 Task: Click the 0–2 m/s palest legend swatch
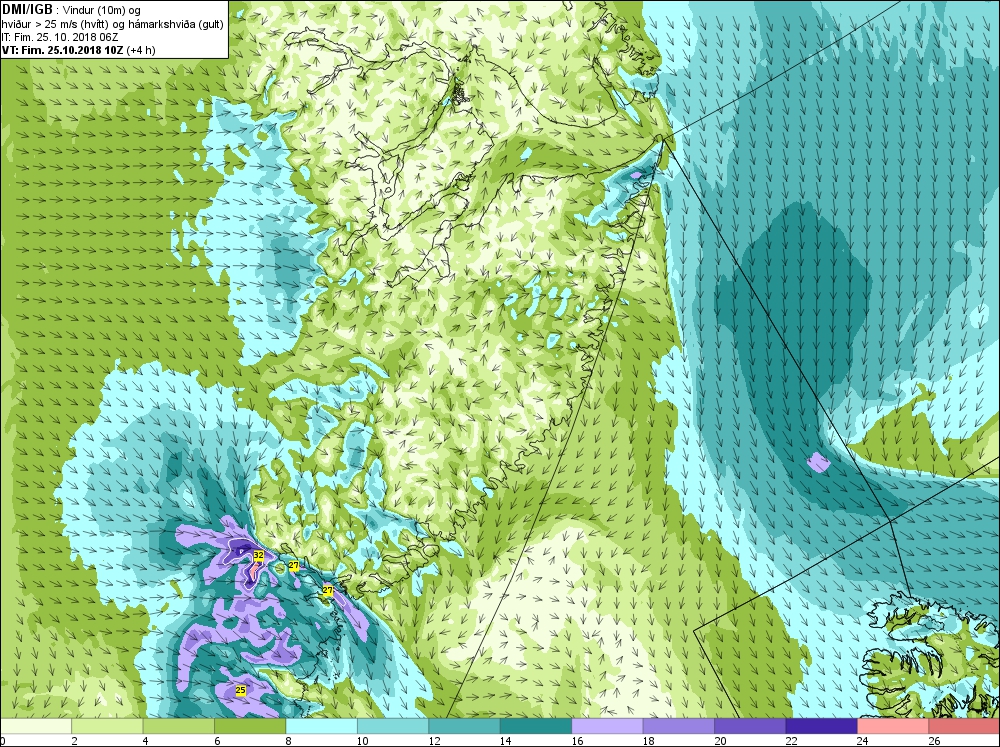36,727
